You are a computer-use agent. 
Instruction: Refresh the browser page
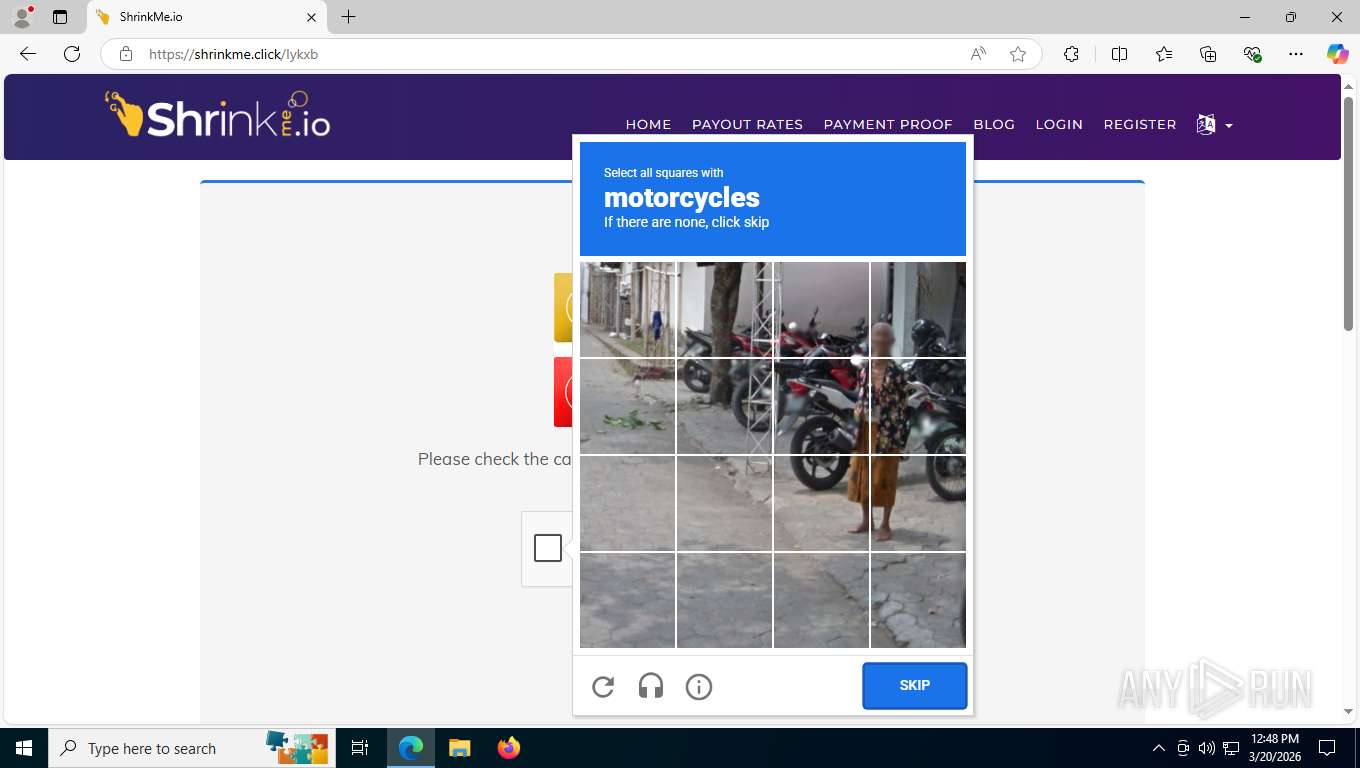(x=72, y=54)
